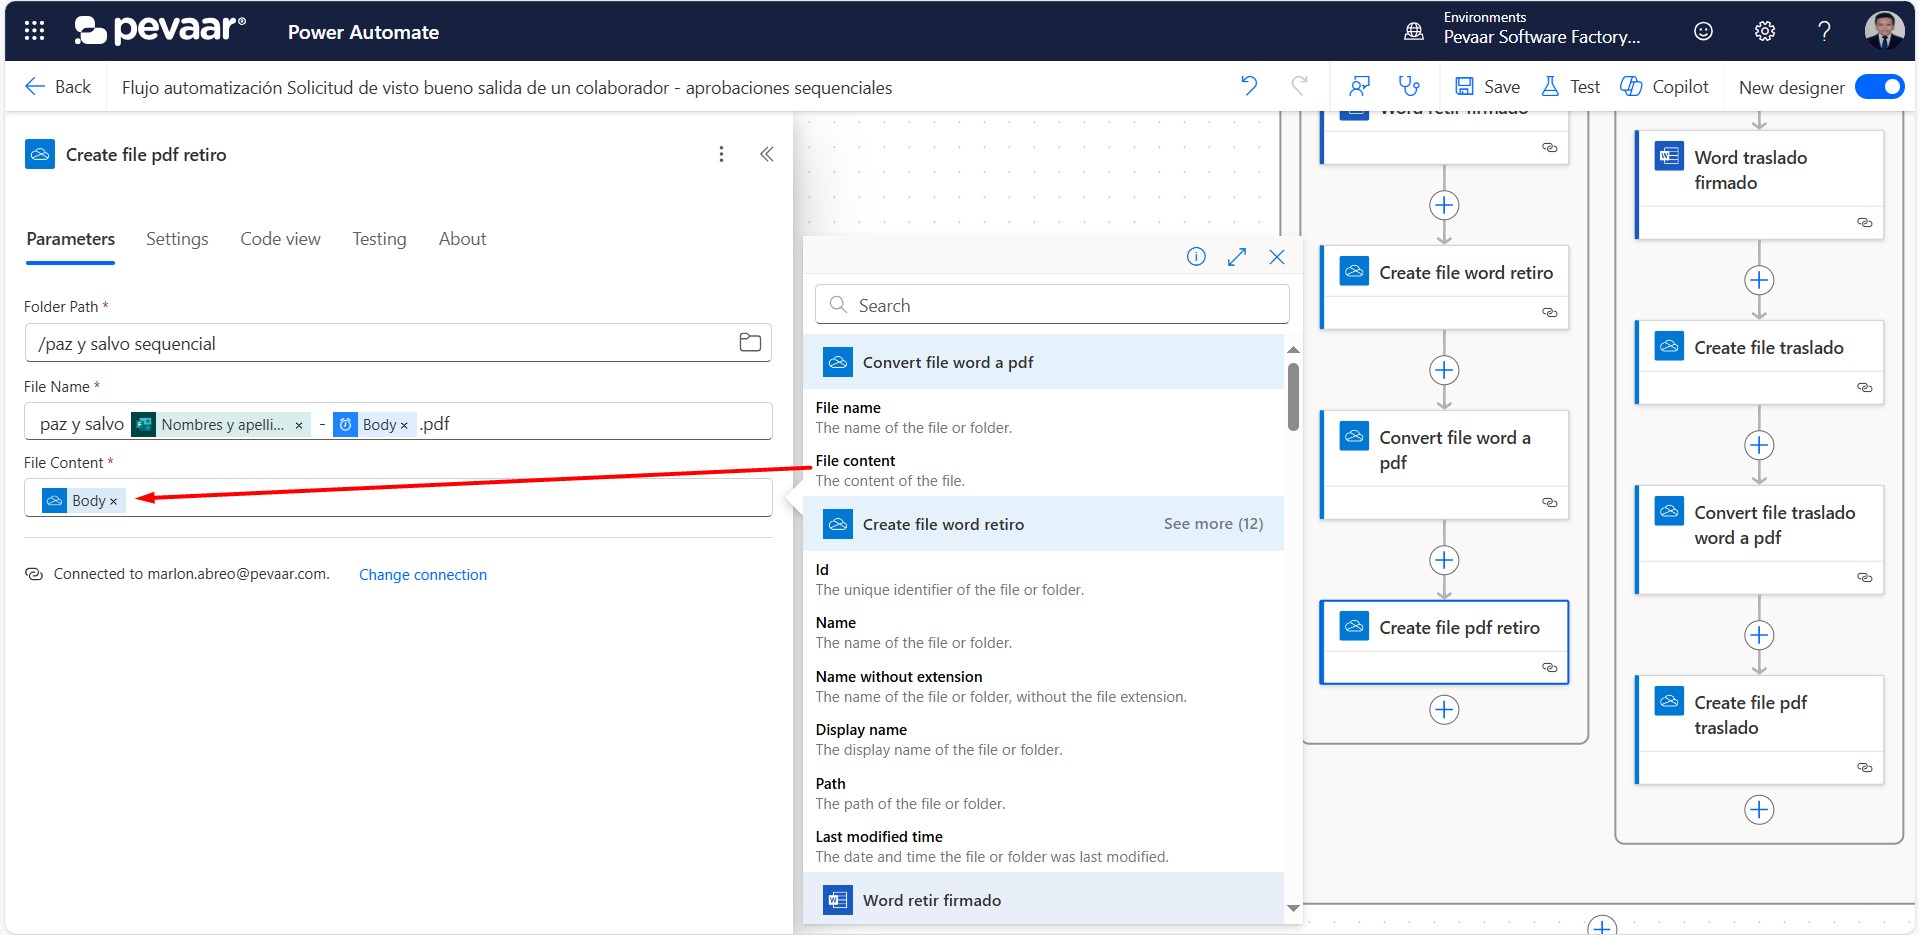Select File content dynamic content item
1919x935 pixels.
point(1043,470)
